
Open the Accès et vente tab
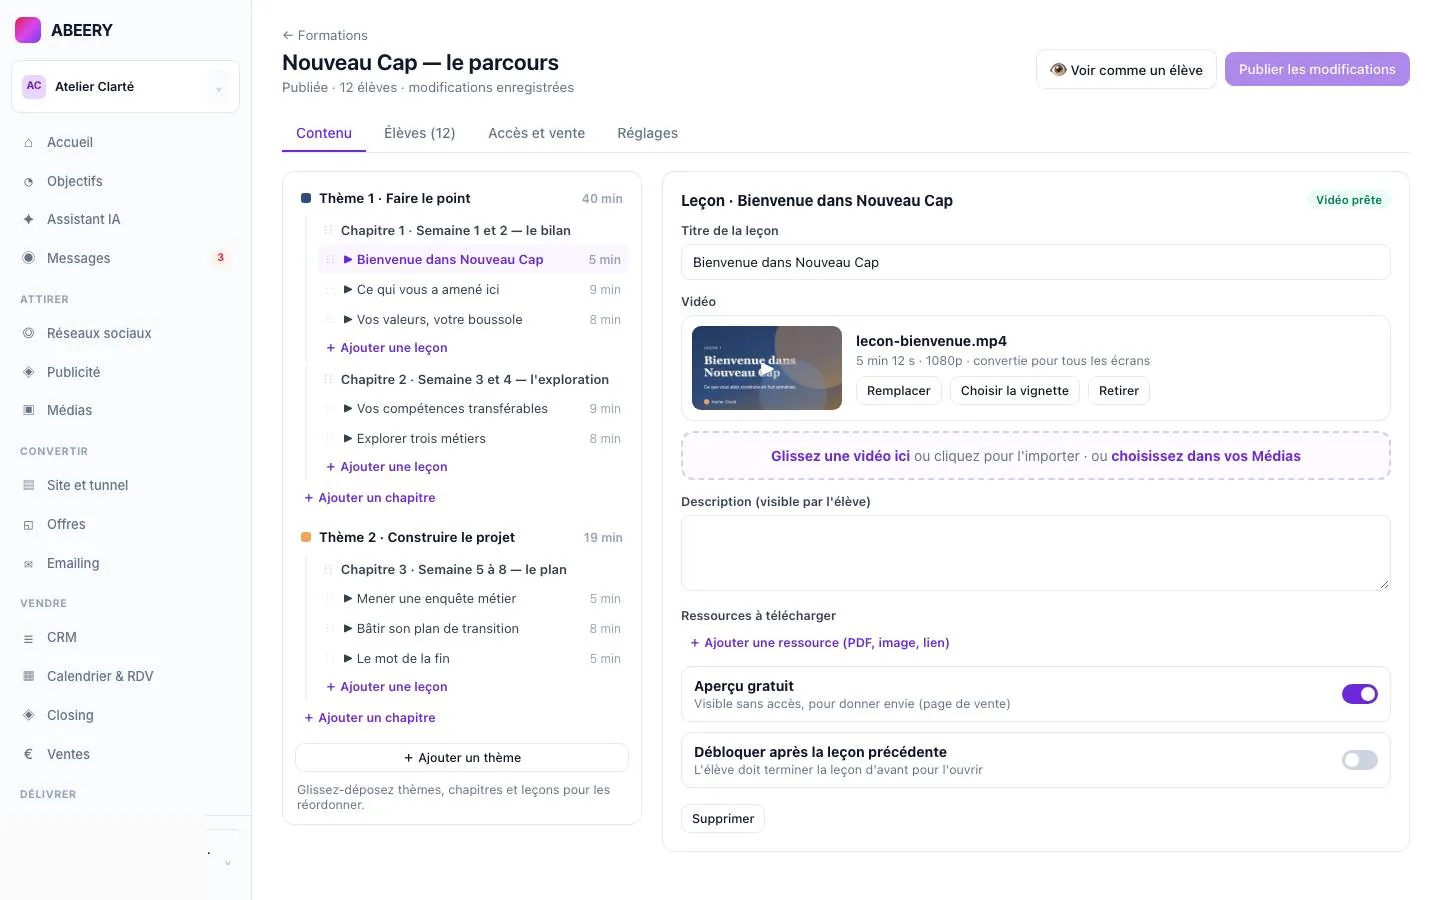pyautogui.click(x=536, y=133)
